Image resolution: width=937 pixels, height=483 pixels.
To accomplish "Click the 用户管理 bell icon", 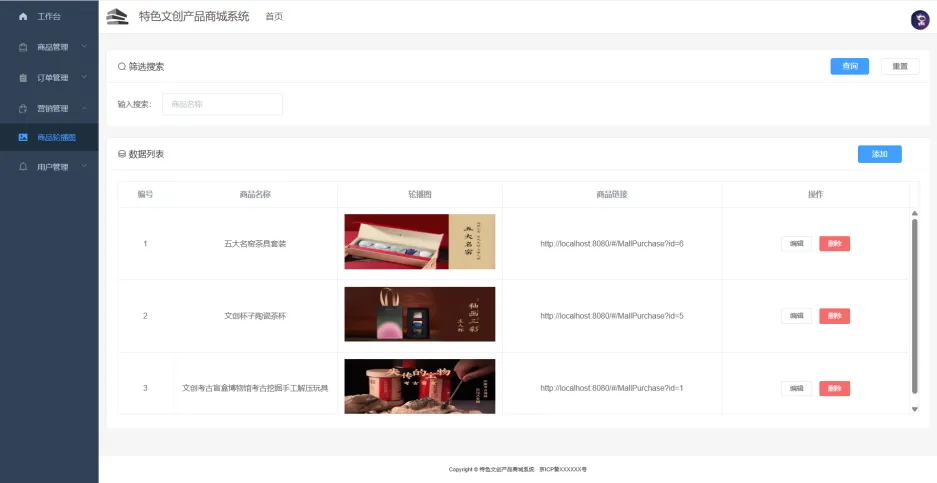I will pos(23,167).
